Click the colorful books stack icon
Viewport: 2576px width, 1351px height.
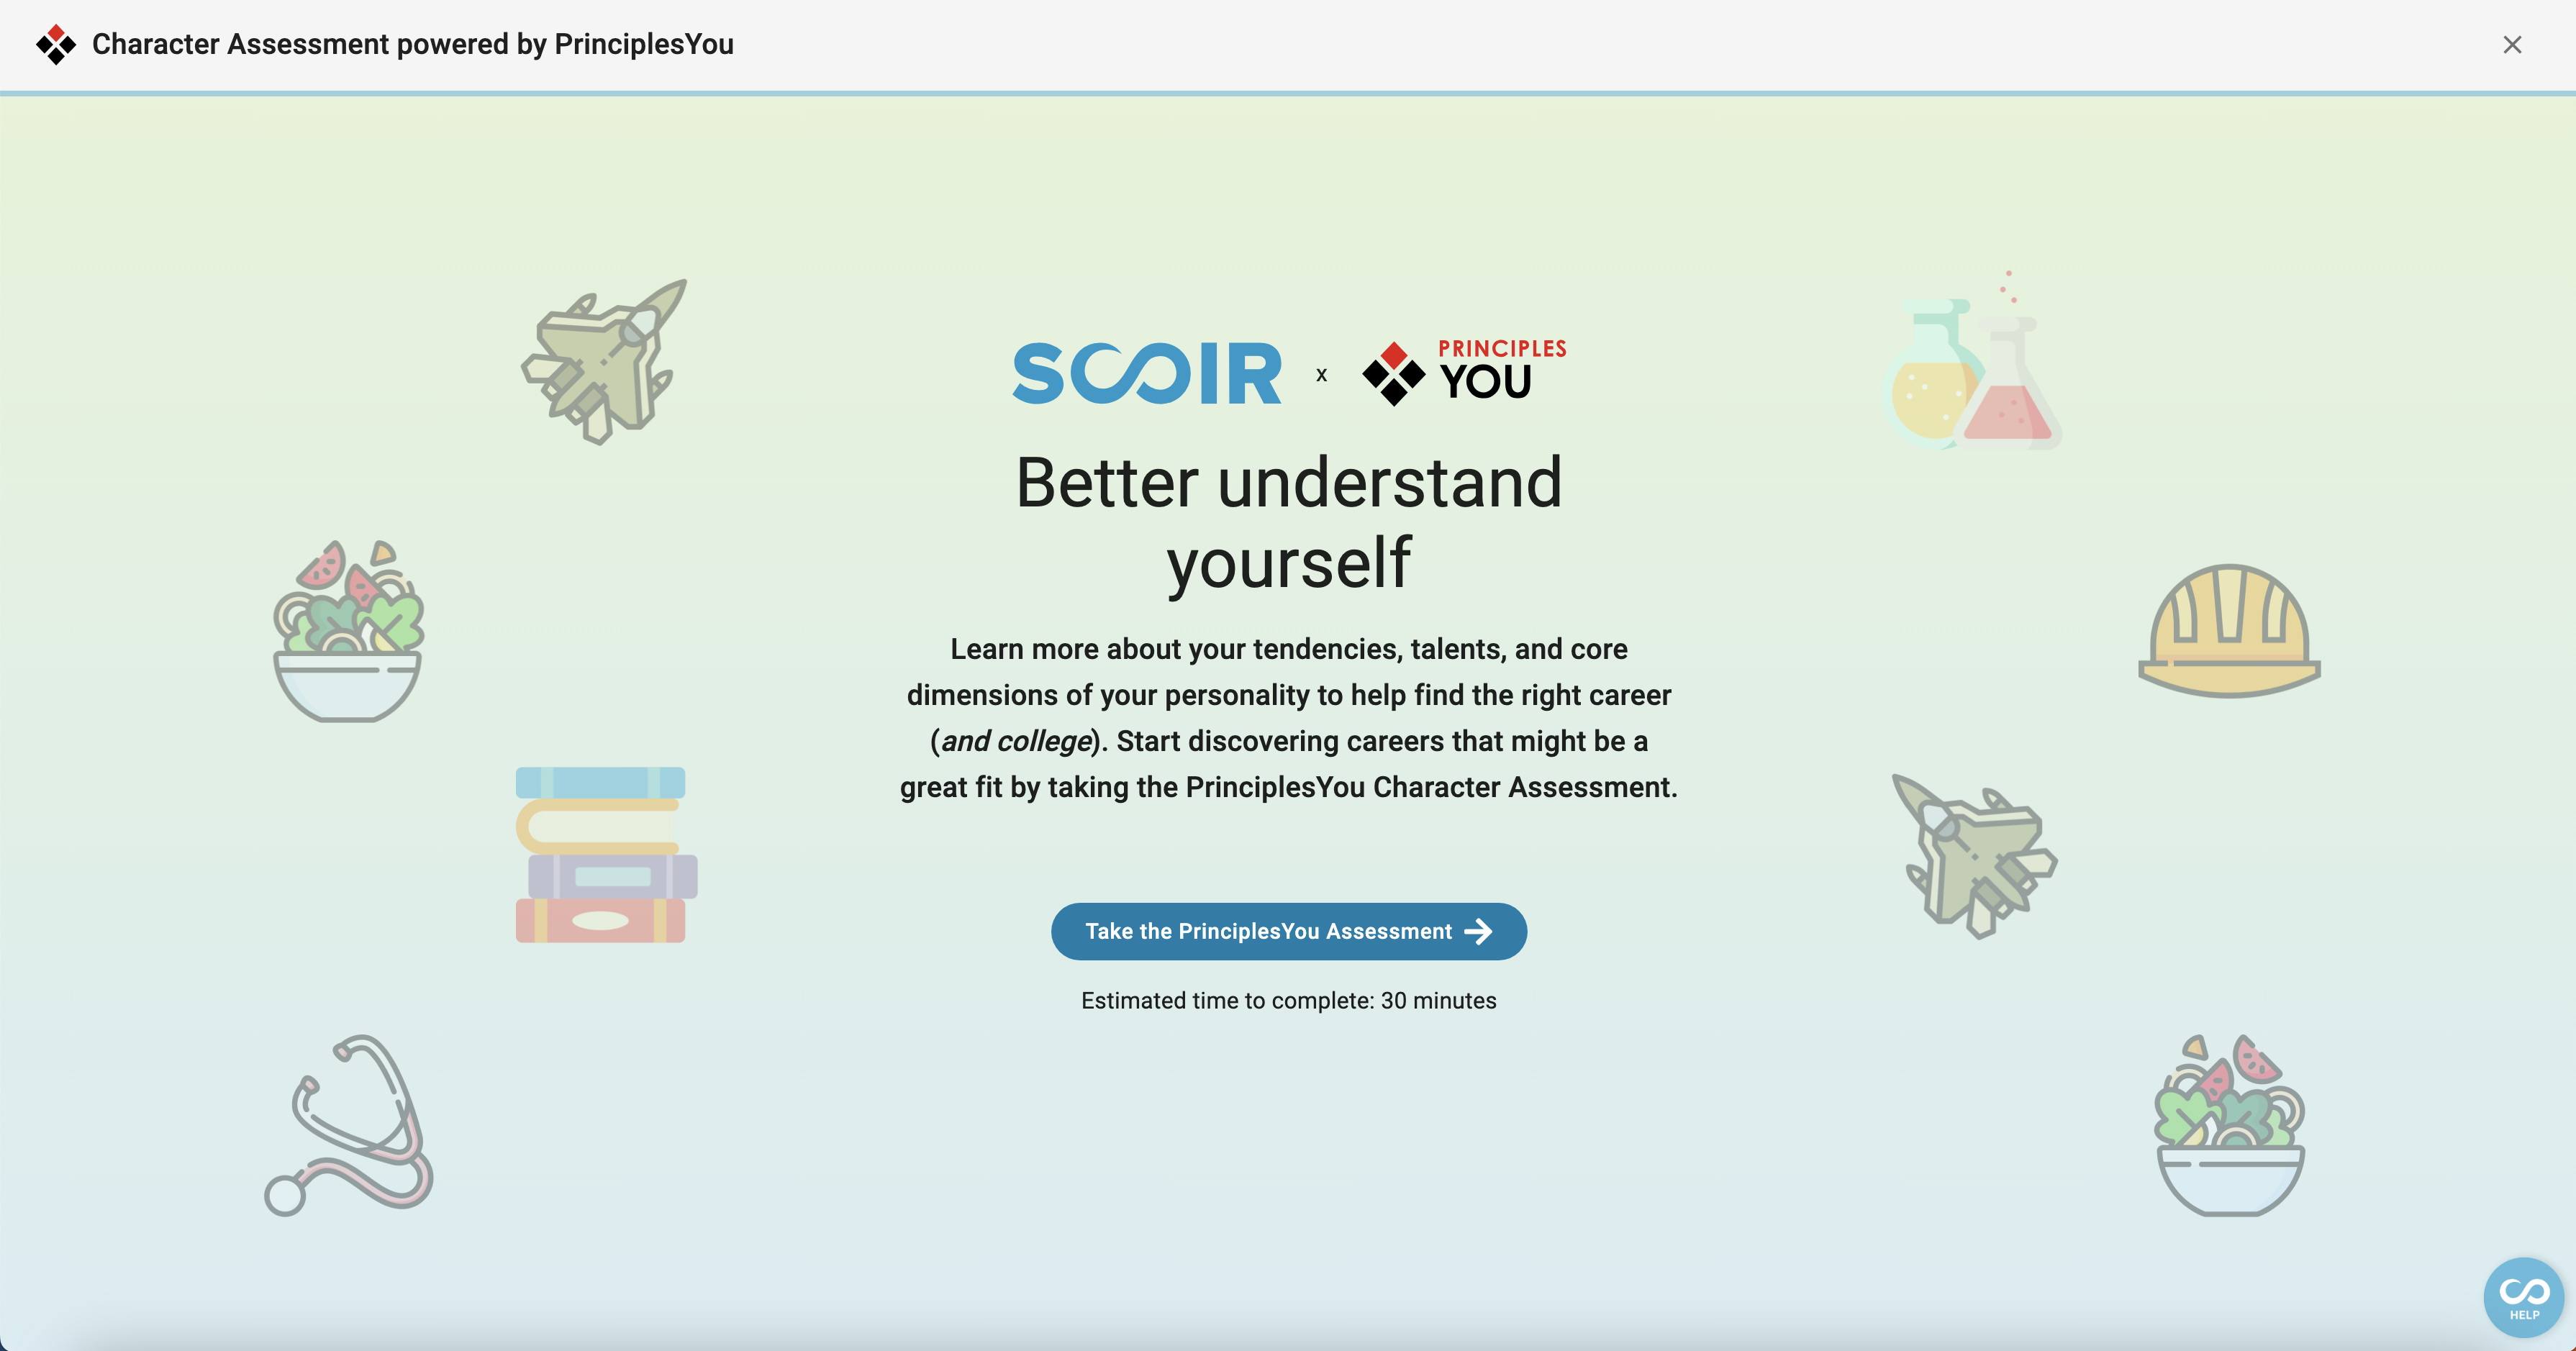tap(605, 852)
